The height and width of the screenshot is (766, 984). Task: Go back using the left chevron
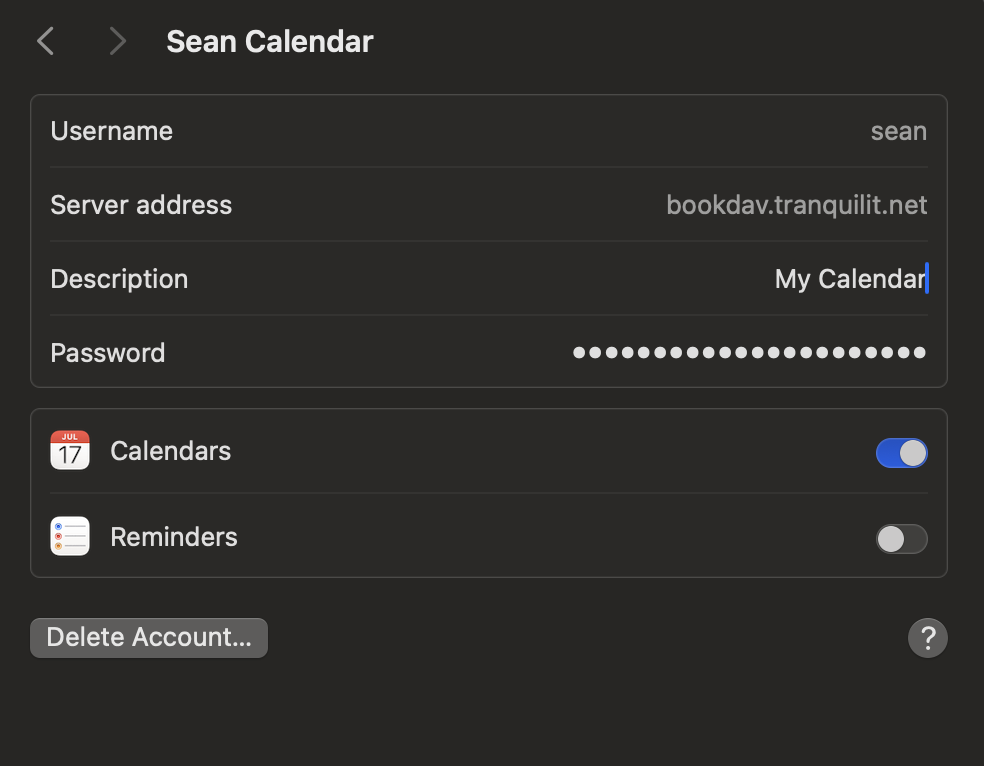coord(46,41)
